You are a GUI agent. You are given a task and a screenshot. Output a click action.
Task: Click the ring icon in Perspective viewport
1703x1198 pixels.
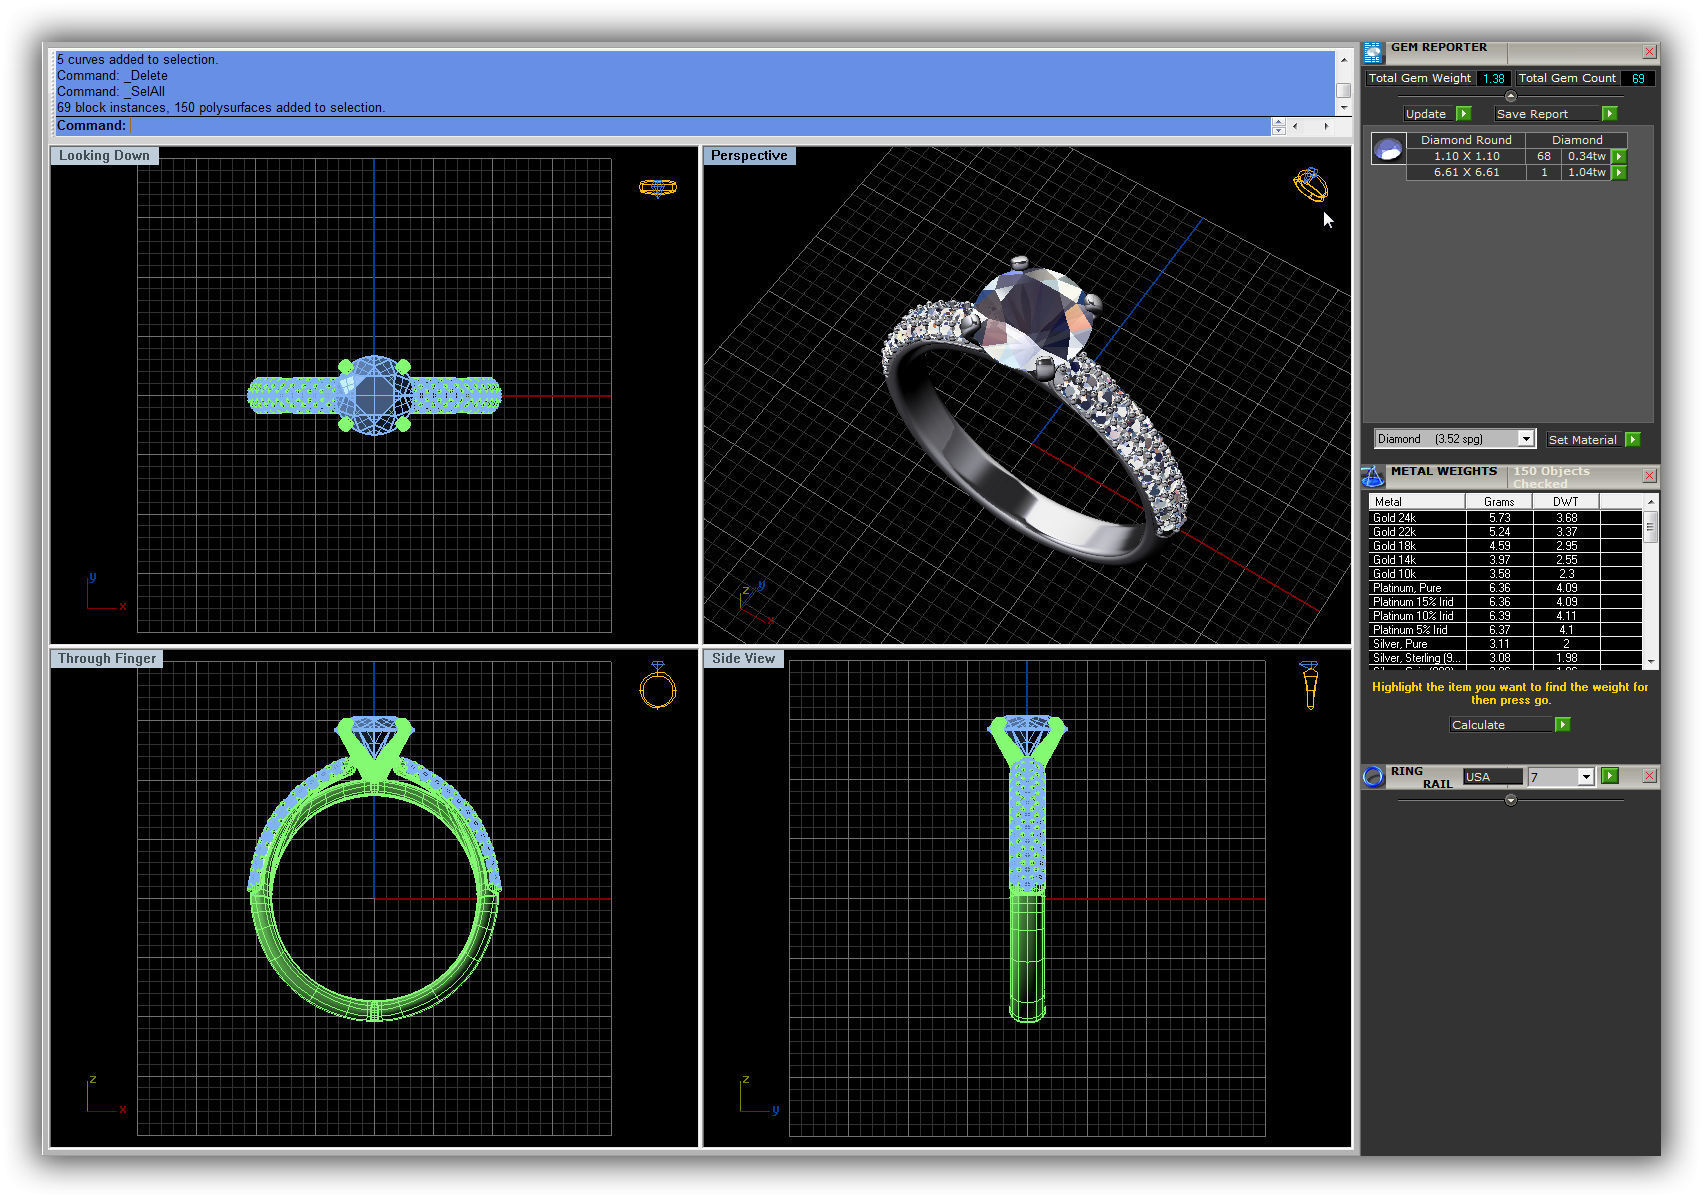click(x=1310, y=185)
